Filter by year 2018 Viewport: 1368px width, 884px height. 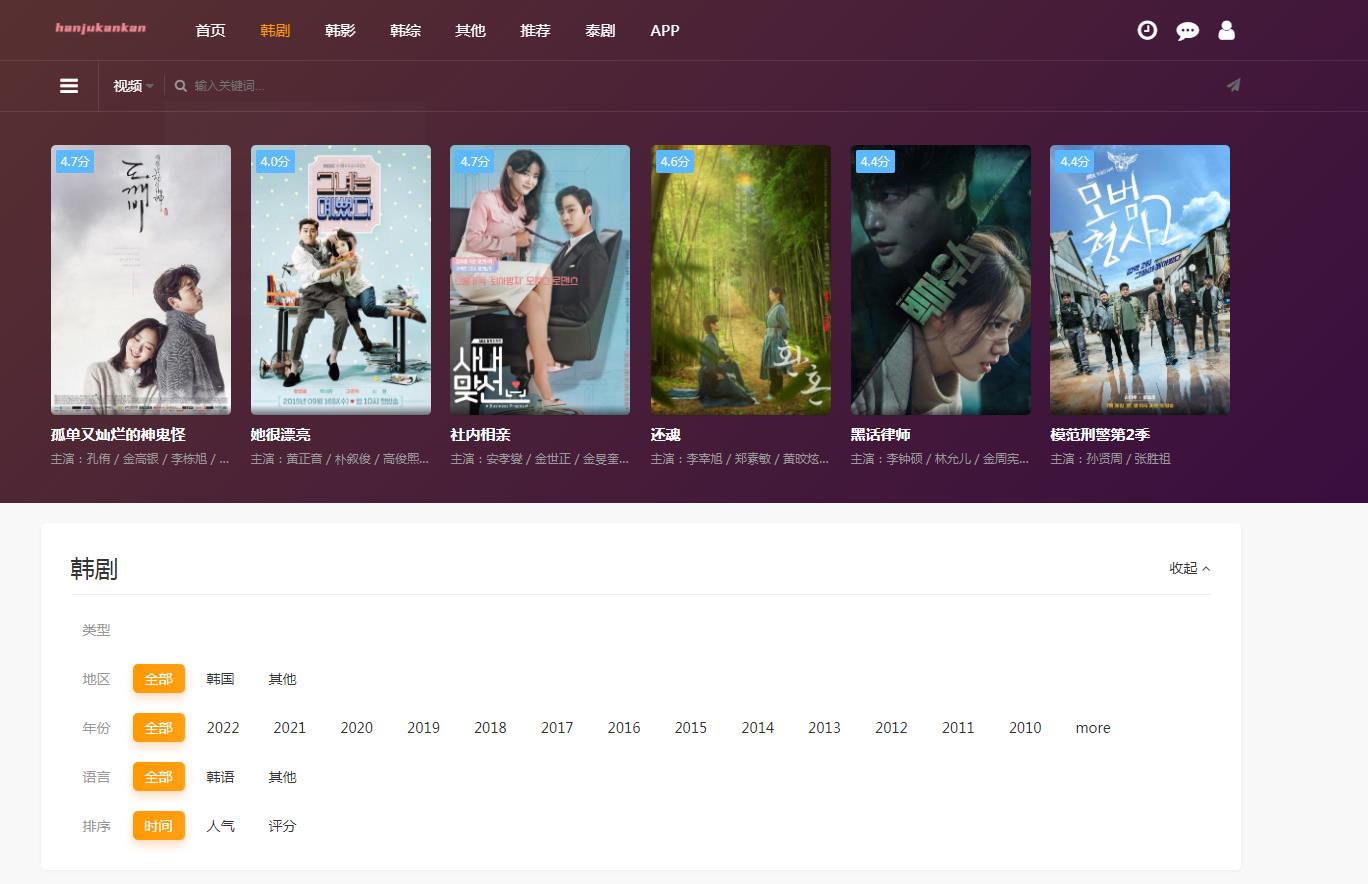(x=490, y=728)
